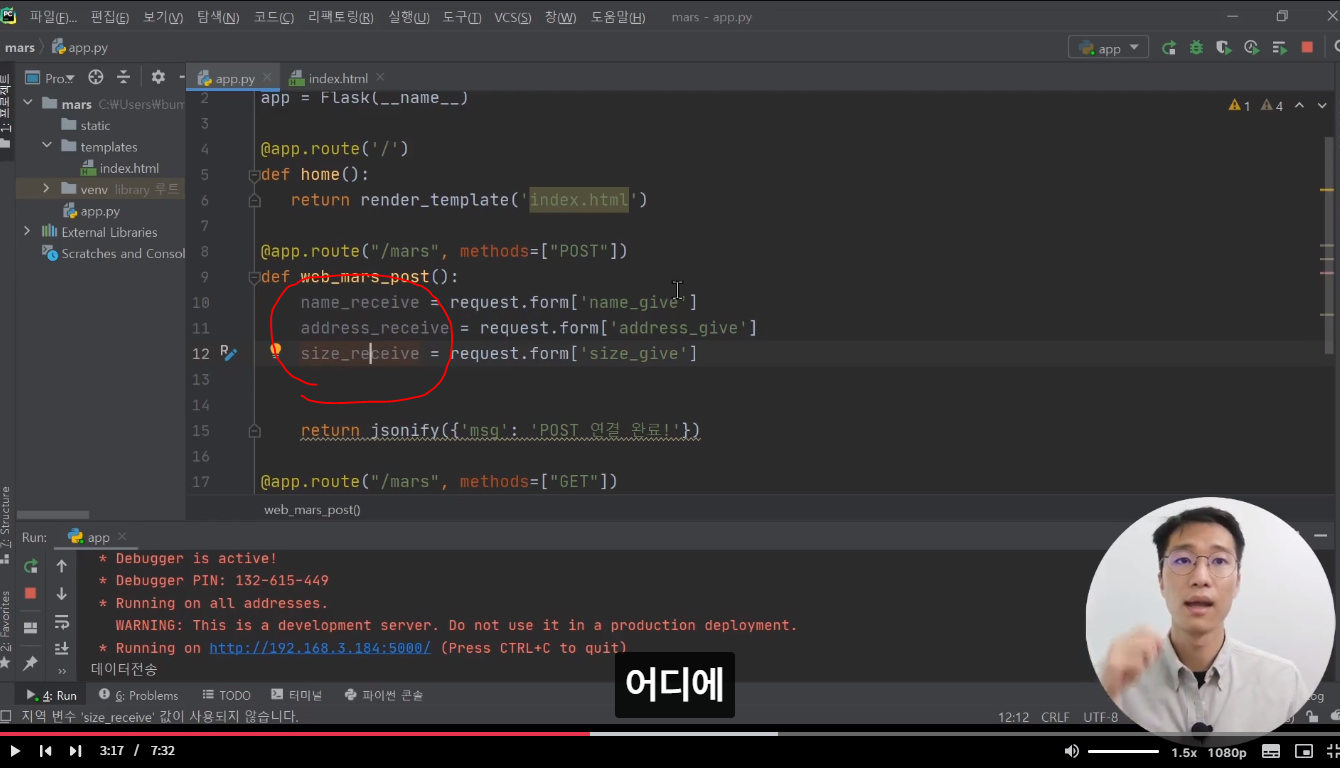Open the 편집 menu
1340x768 pixels.
point(110,17)
